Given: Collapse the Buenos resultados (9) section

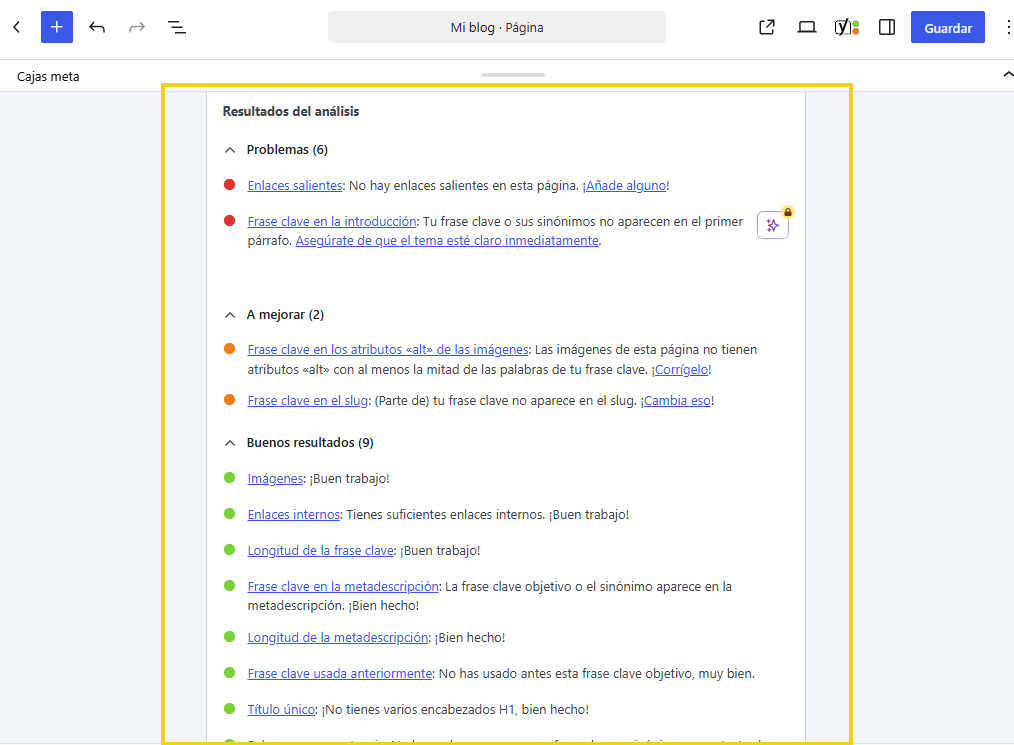Looking at the screenshot, I should point(230,443).
